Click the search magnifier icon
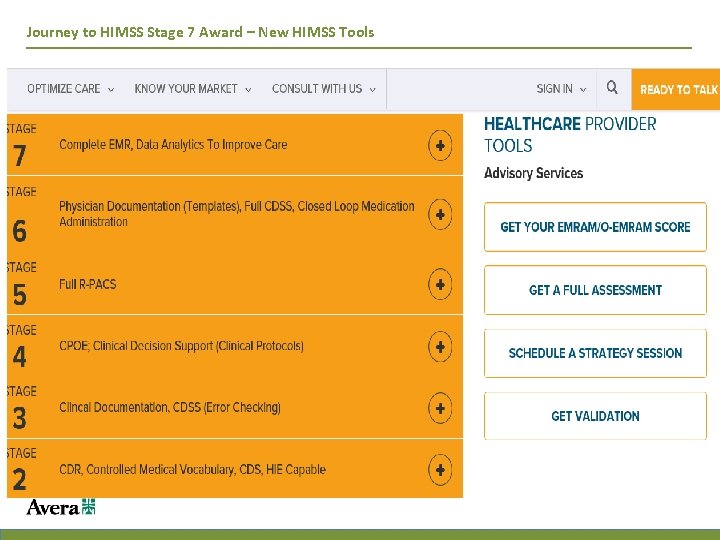 click(612, 87)
